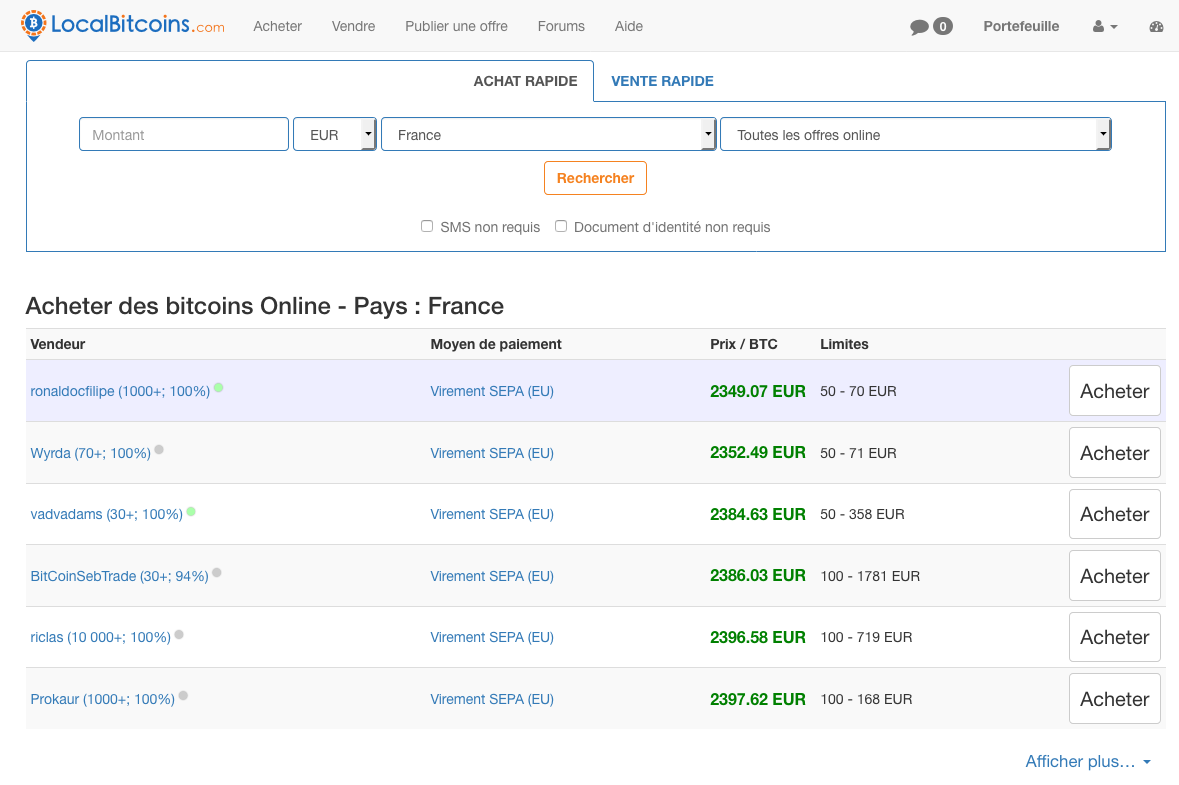
Task: Click Virement SEPA (EU) in Wyrda row
Action: point(492,453)
